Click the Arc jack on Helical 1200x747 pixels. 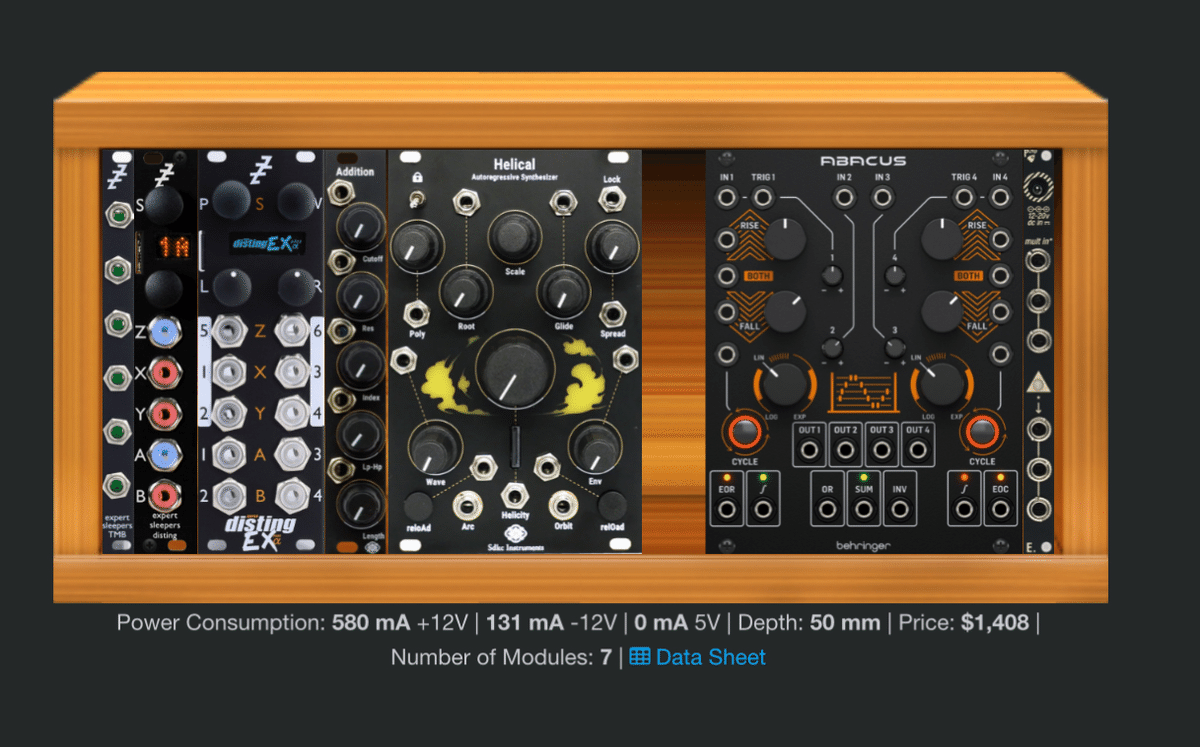click(x=467, y=505)
